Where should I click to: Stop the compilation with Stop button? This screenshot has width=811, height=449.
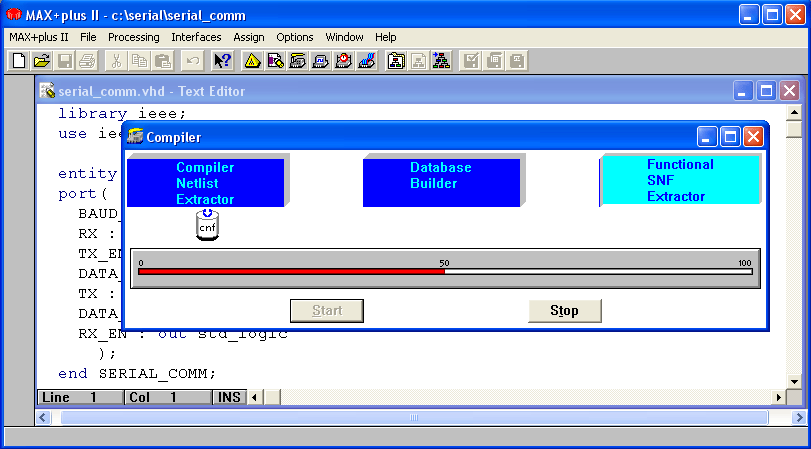pyautogui.click(x=565, y=311)
